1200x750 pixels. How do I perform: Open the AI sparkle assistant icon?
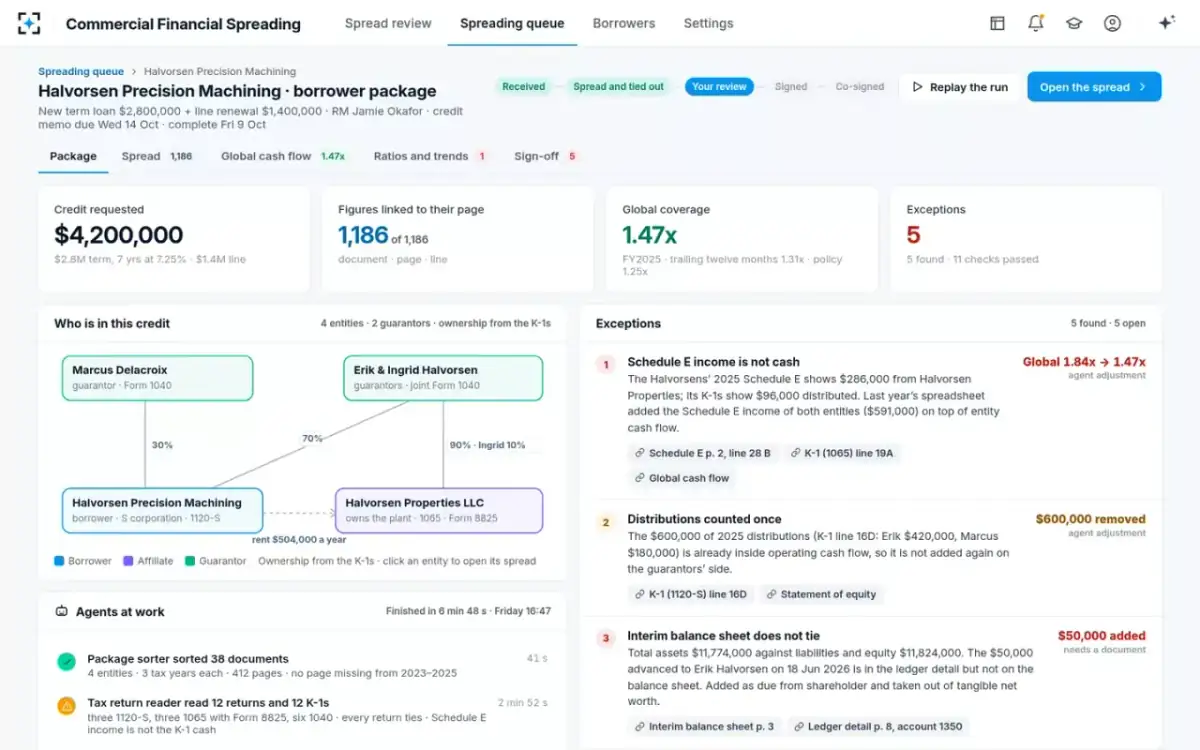coord(1166,23)
